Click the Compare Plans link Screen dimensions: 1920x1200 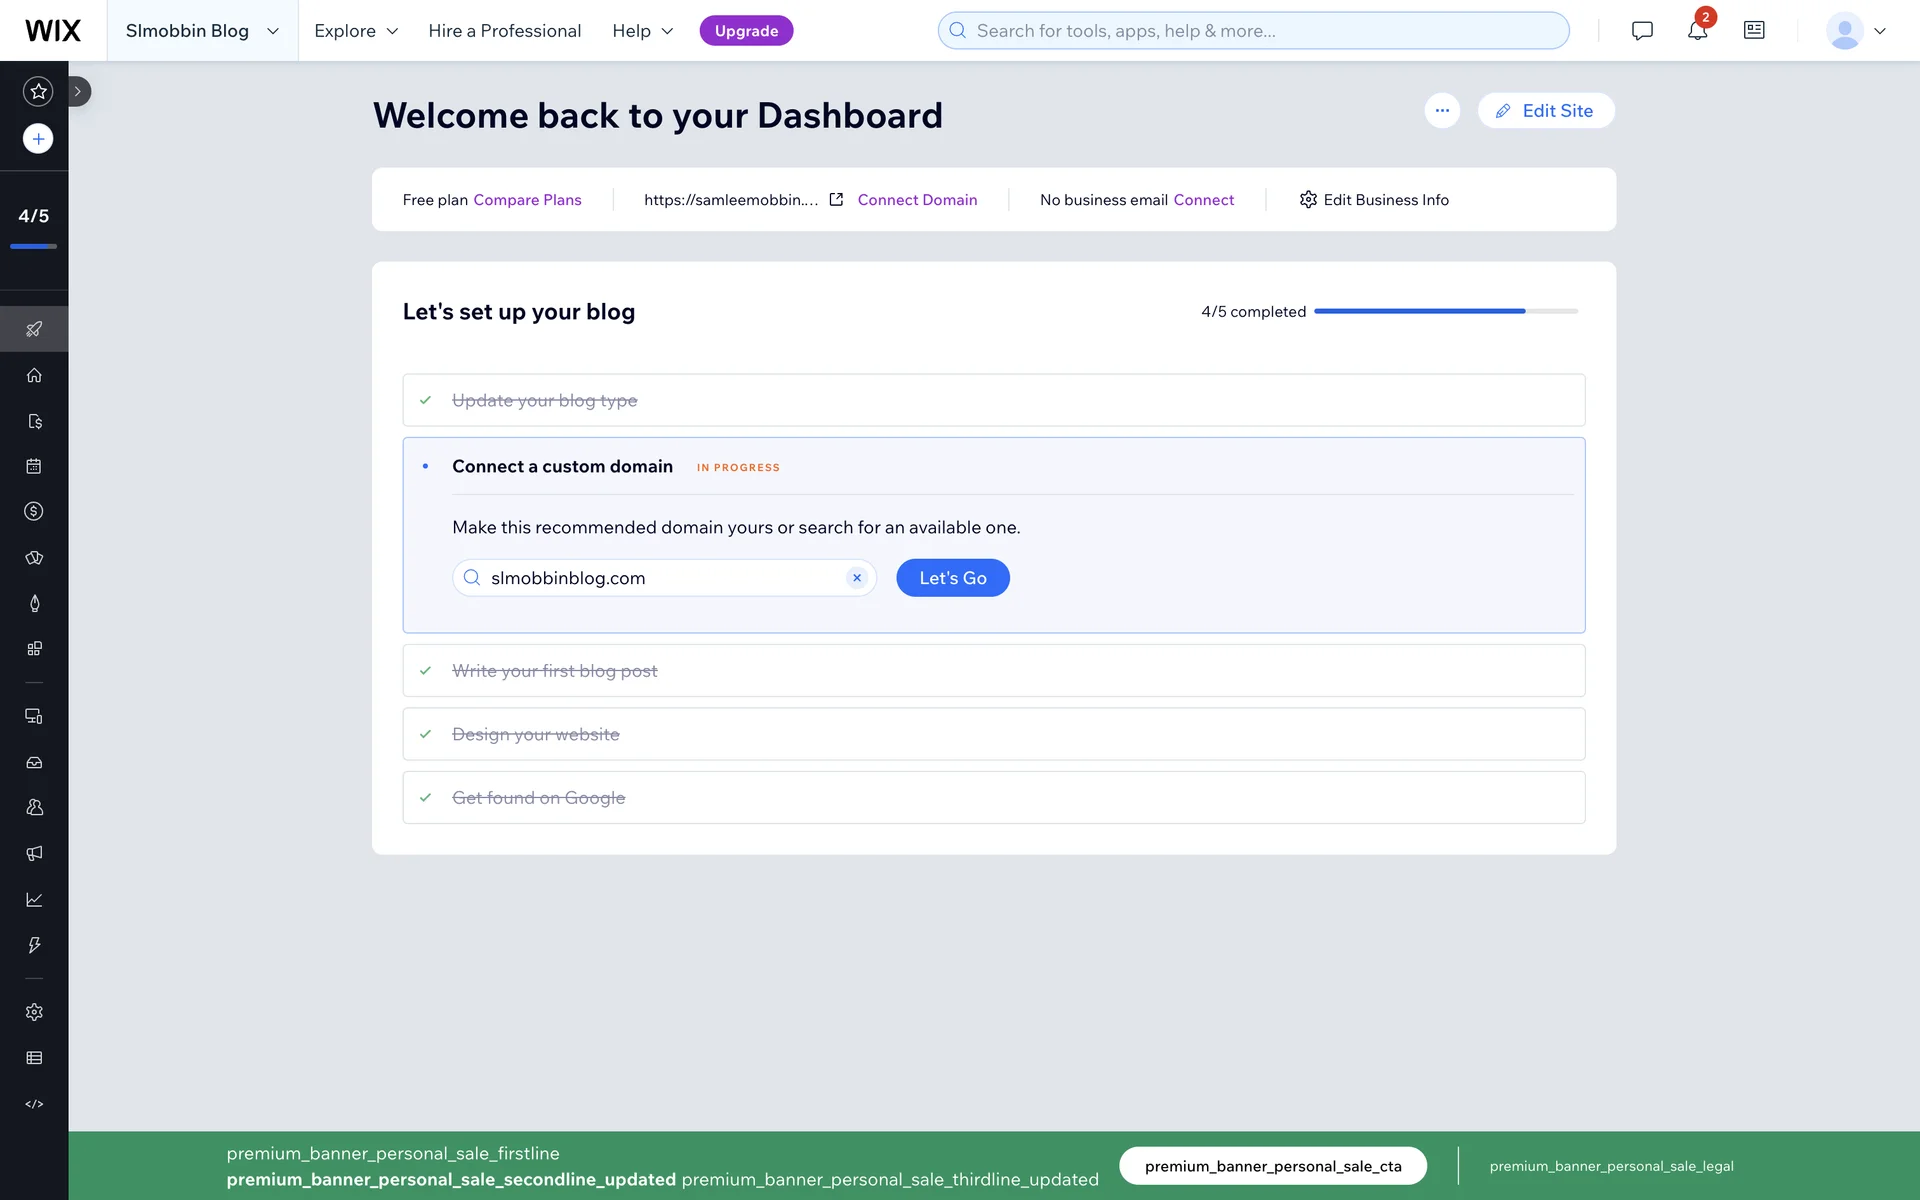pos(527,200)
